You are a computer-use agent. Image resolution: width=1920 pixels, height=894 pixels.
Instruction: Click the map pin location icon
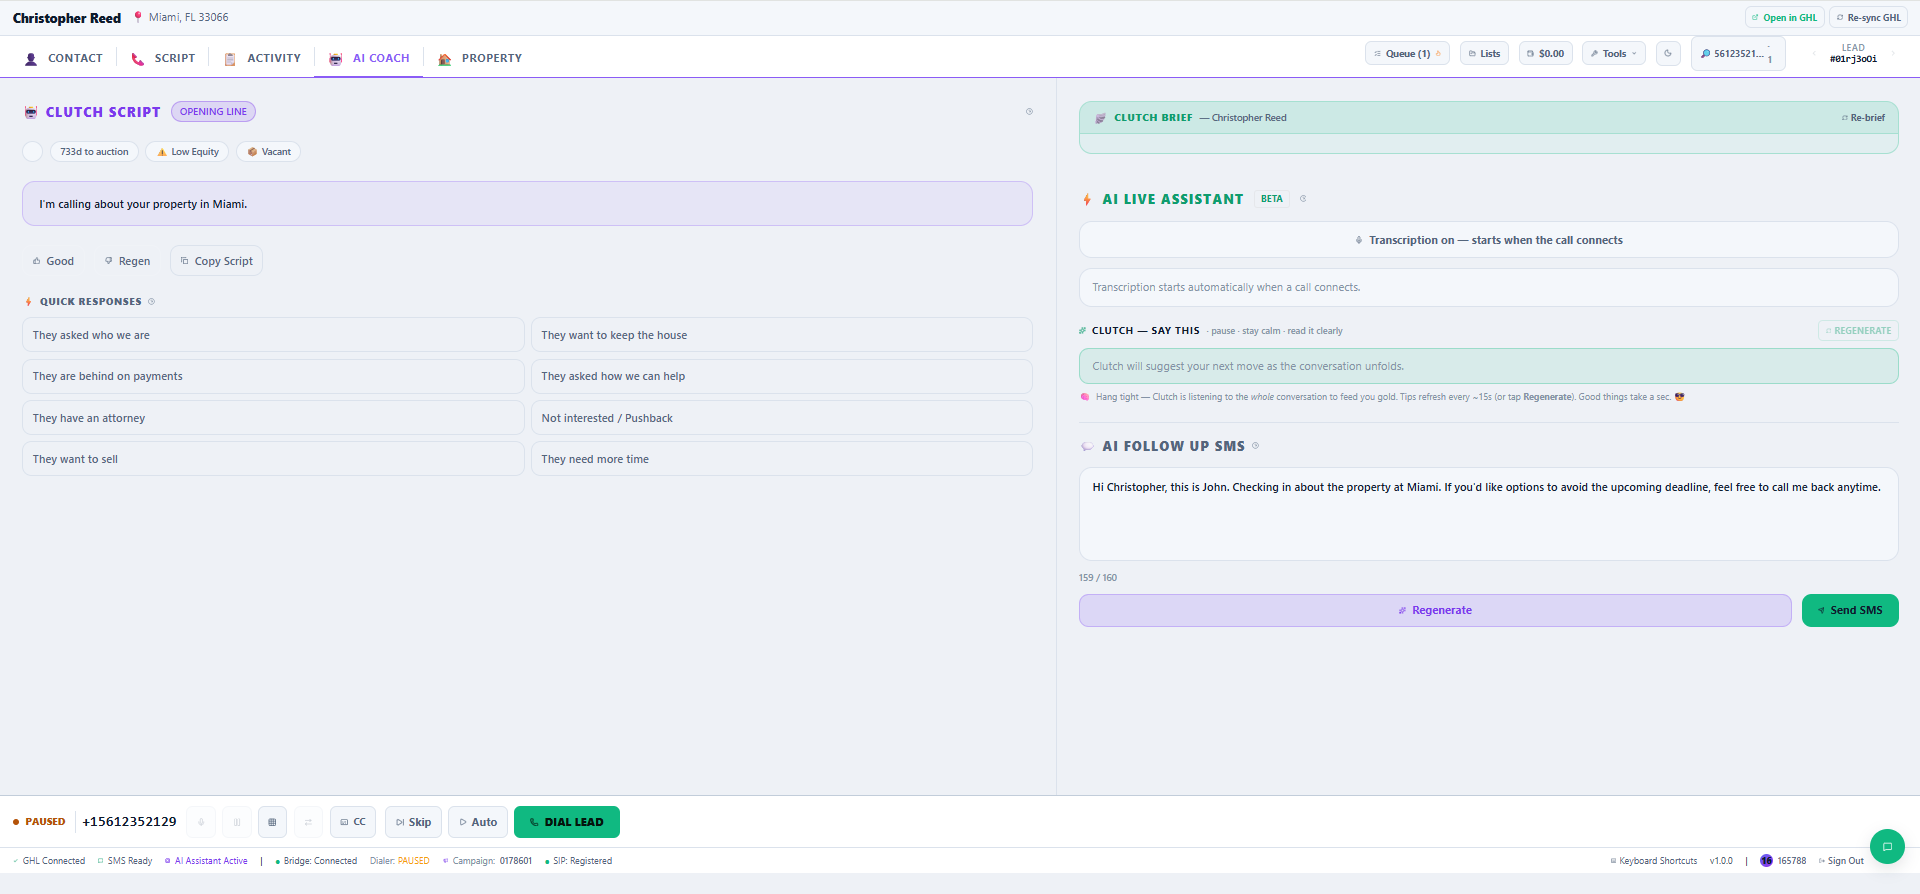point(138,17)
